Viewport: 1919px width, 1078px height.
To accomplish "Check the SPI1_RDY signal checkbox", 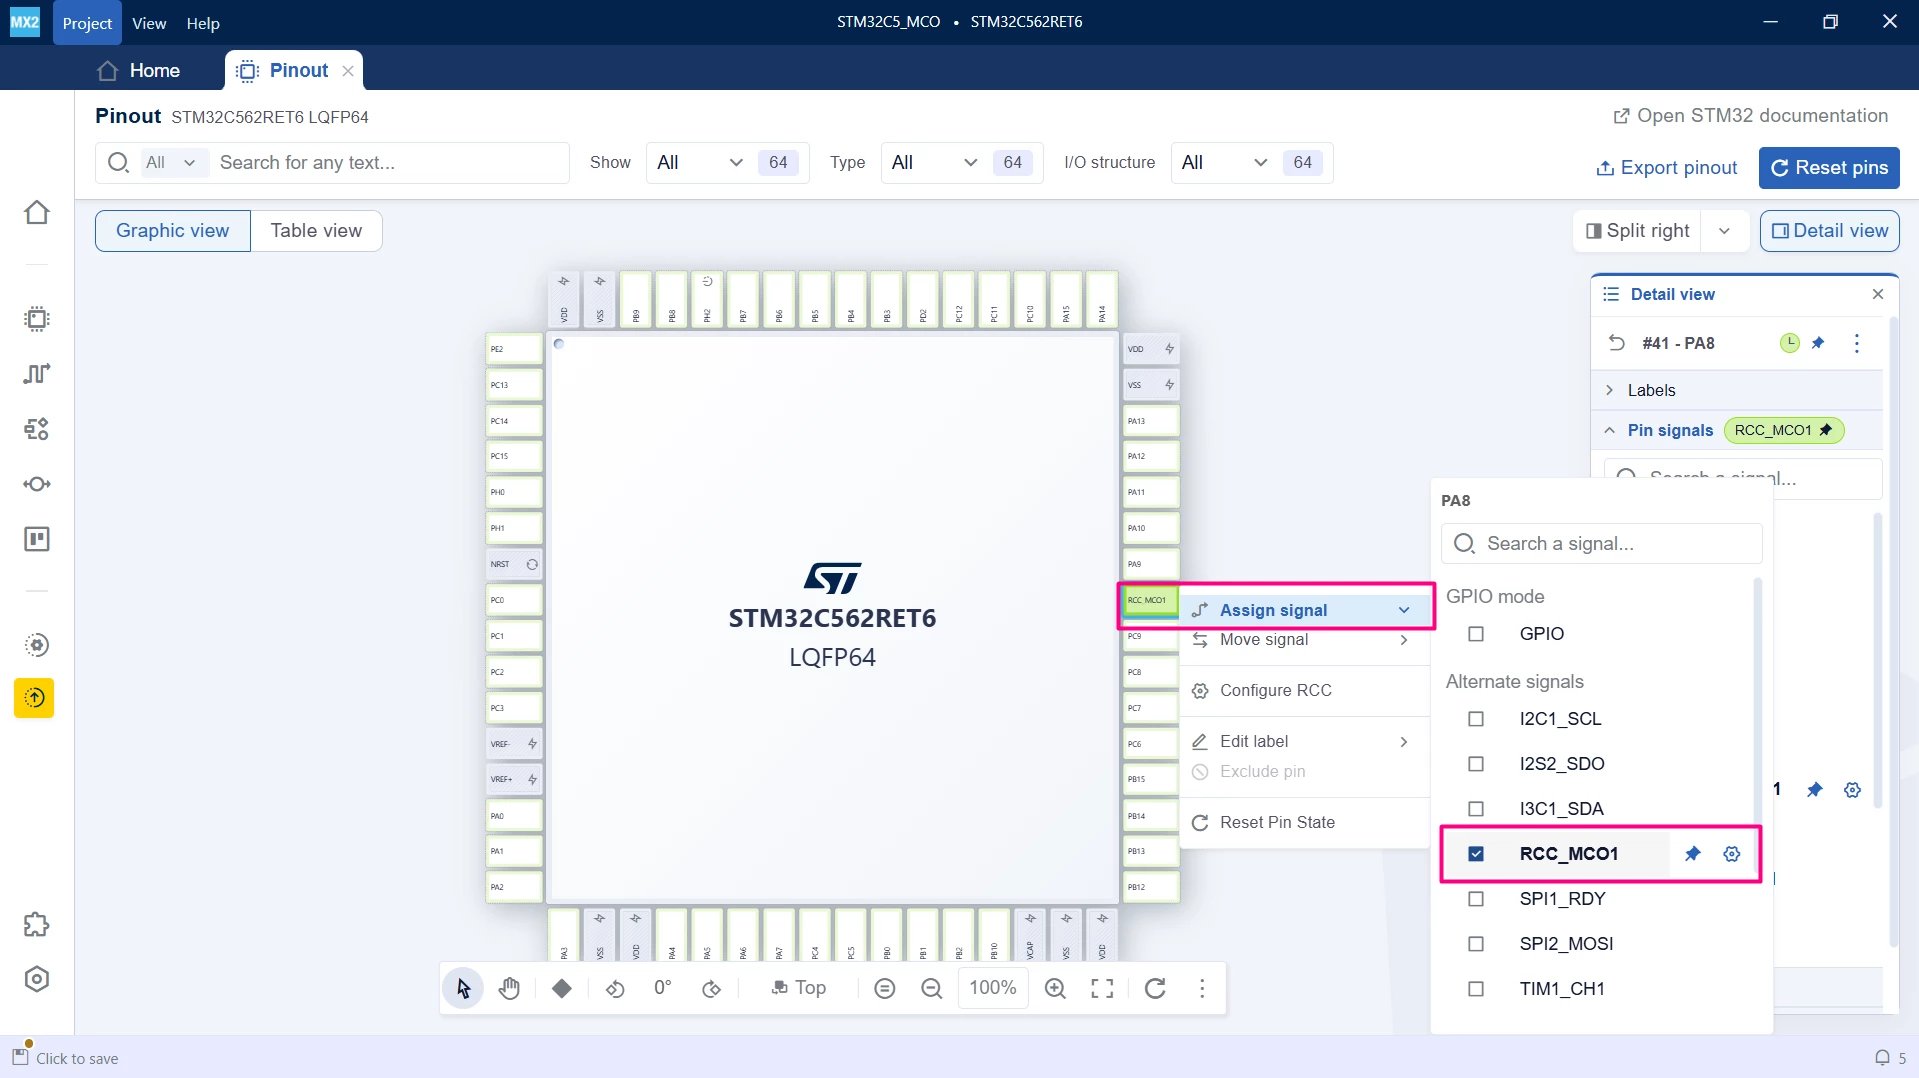I will pyautogui.click(x=1476, y=899).
